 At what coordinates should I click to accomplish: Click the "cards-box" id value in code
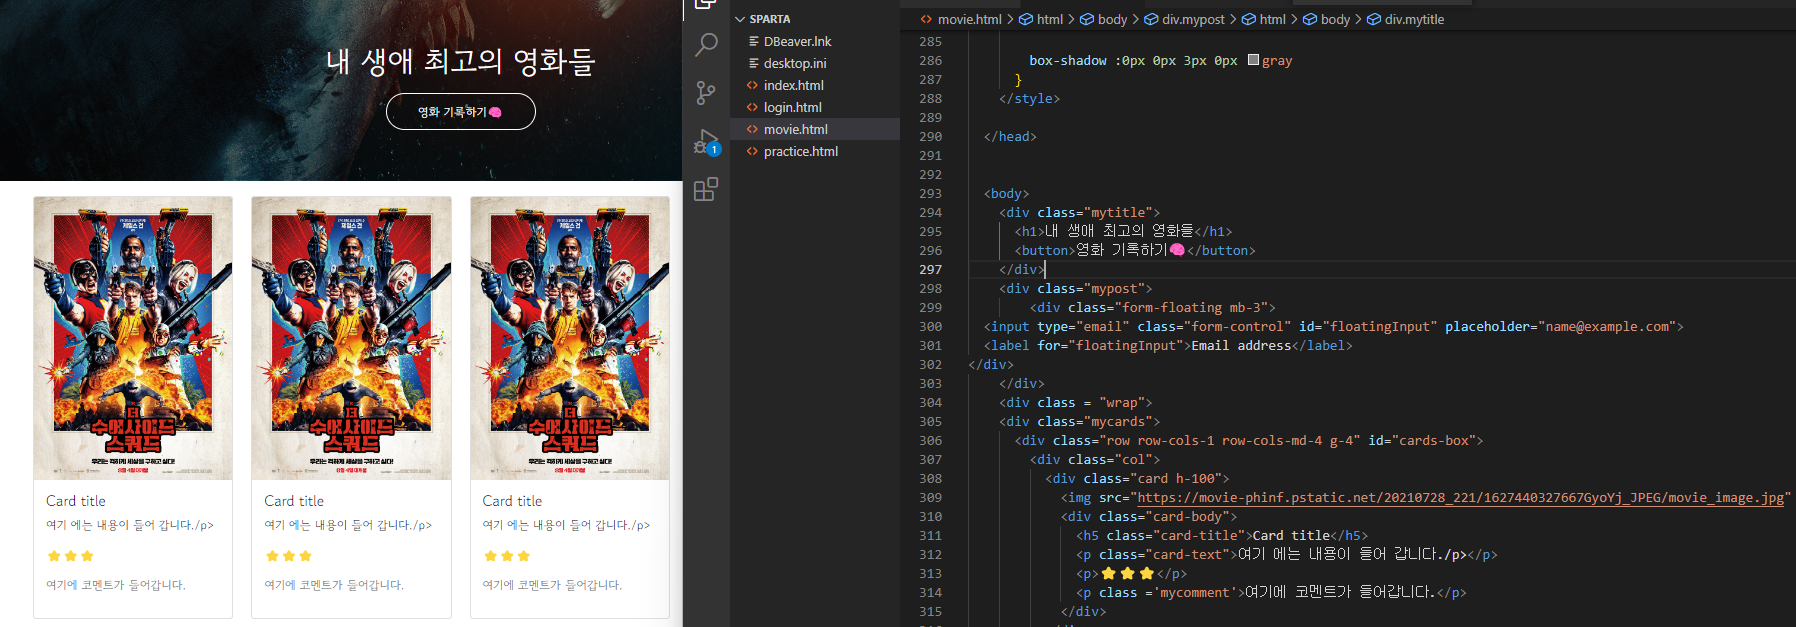(1433, 440)
